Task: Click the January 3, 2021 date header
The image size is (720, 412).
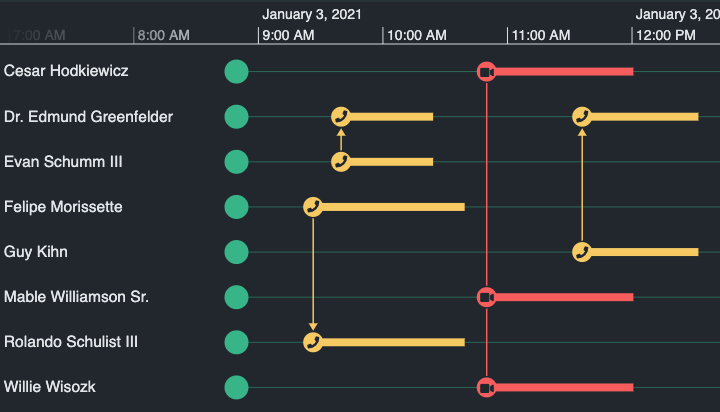Action: (311, 15)
